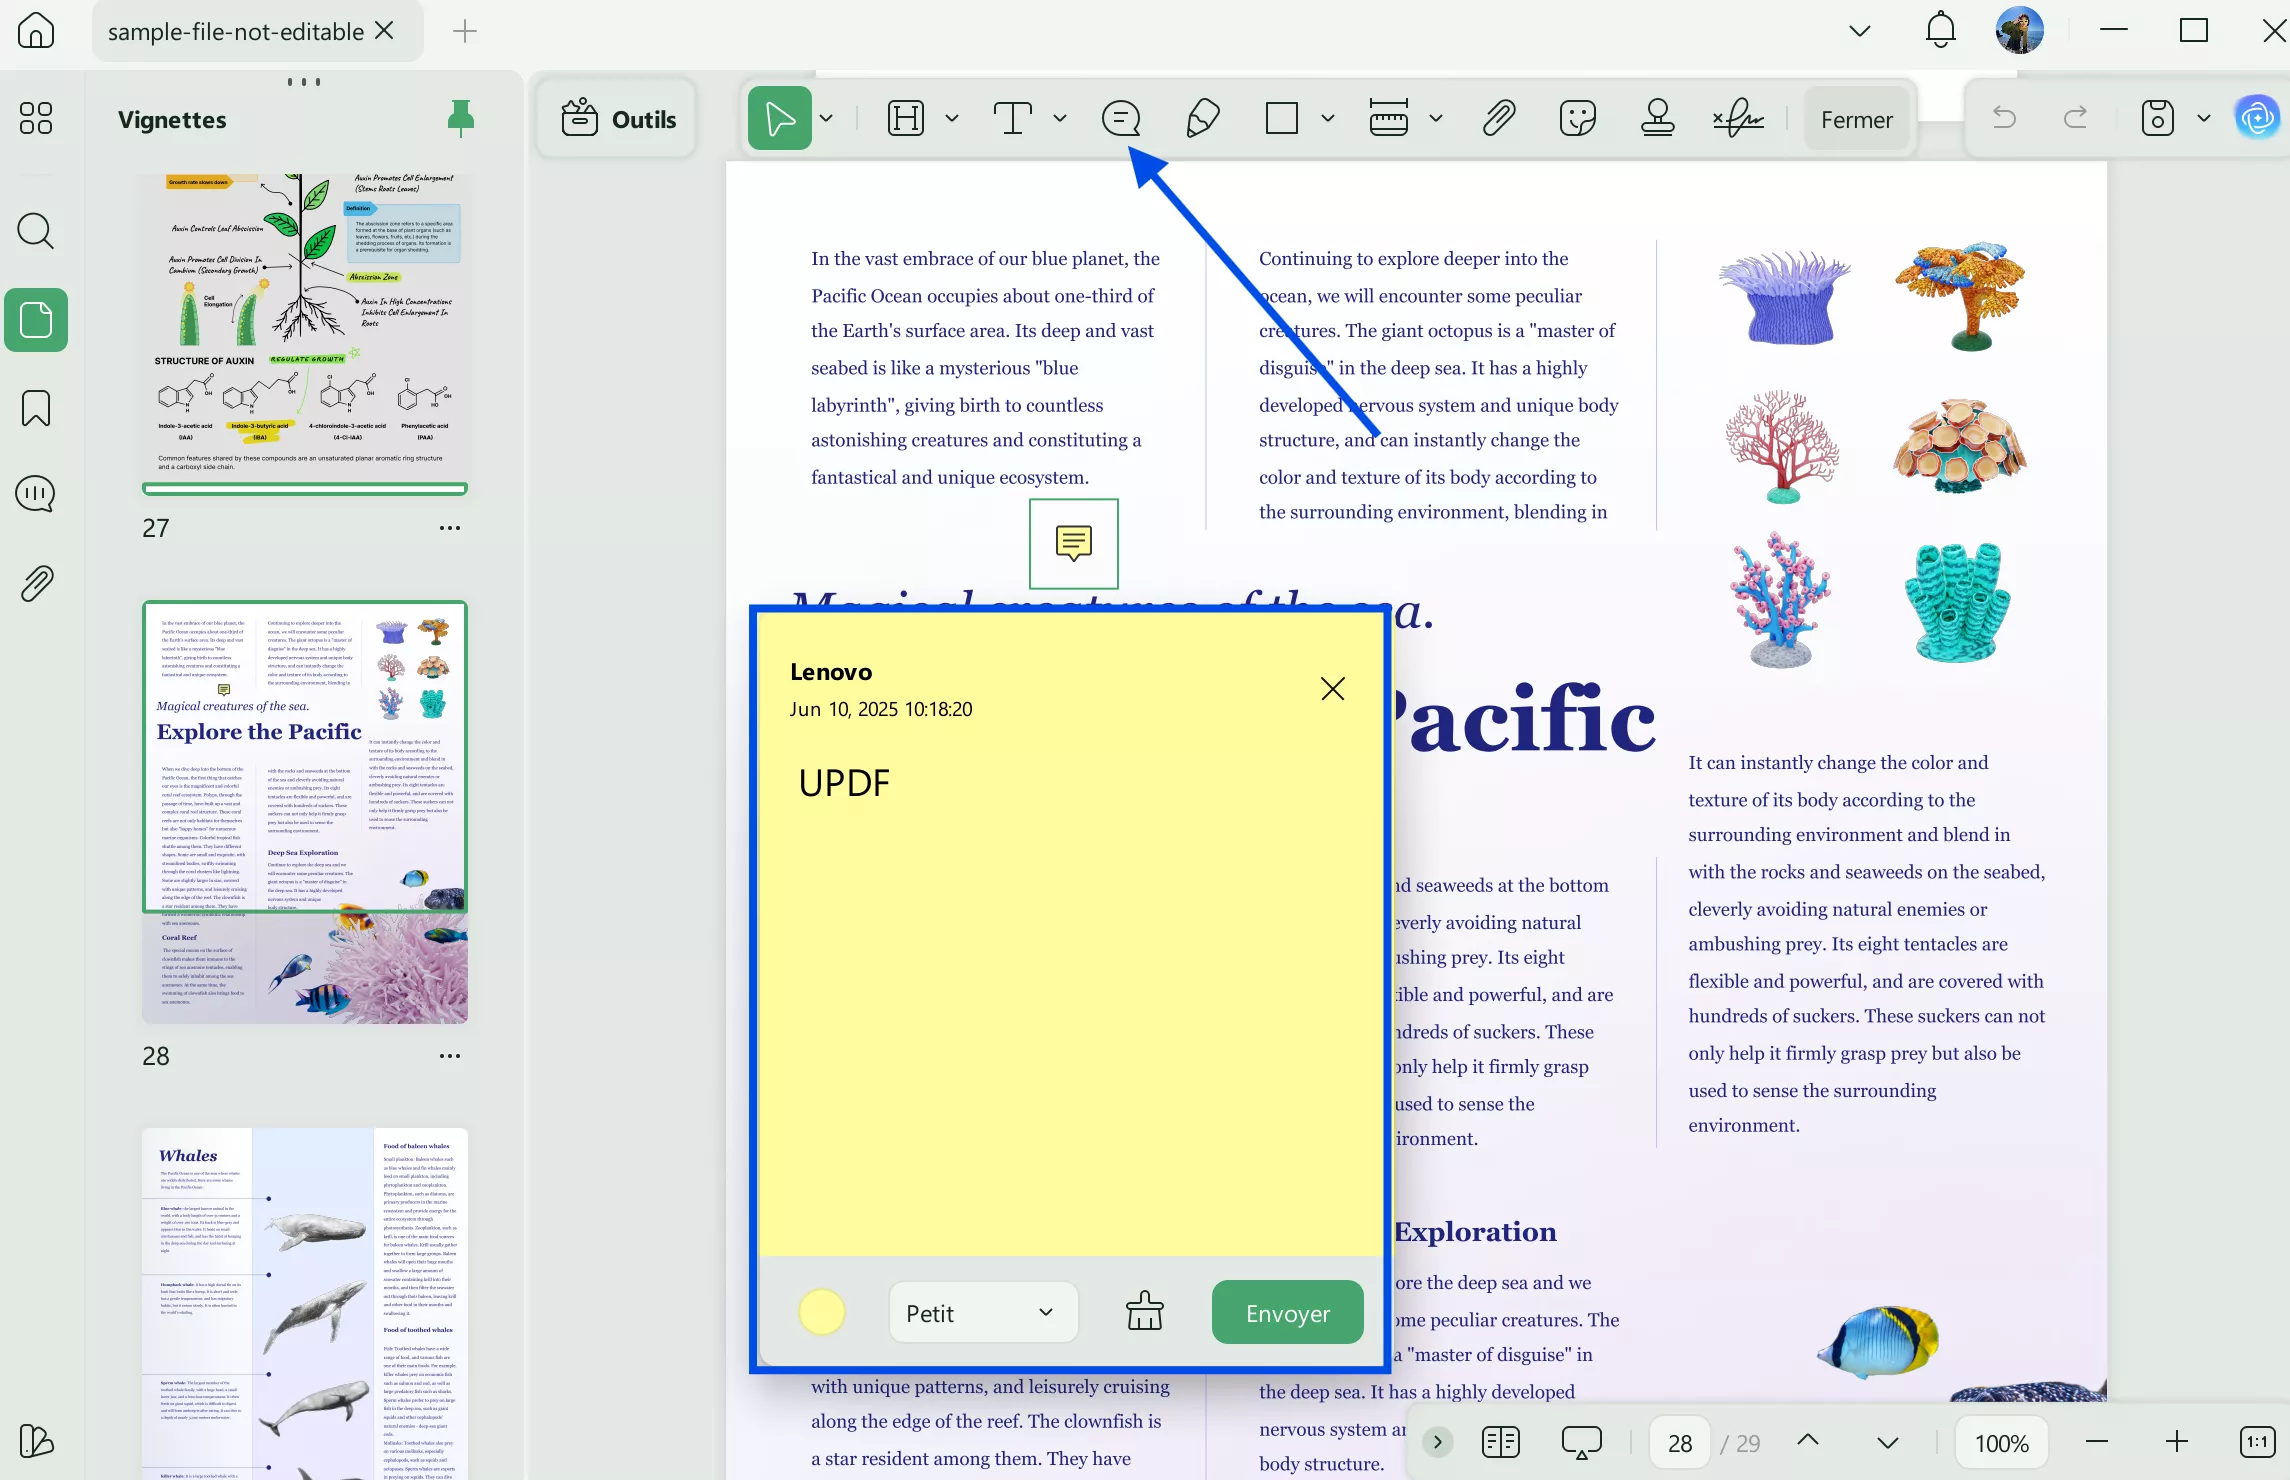Open the Petit note size dropdown
This screenshot has height=1480, width=2290.
click(982, 1312)
